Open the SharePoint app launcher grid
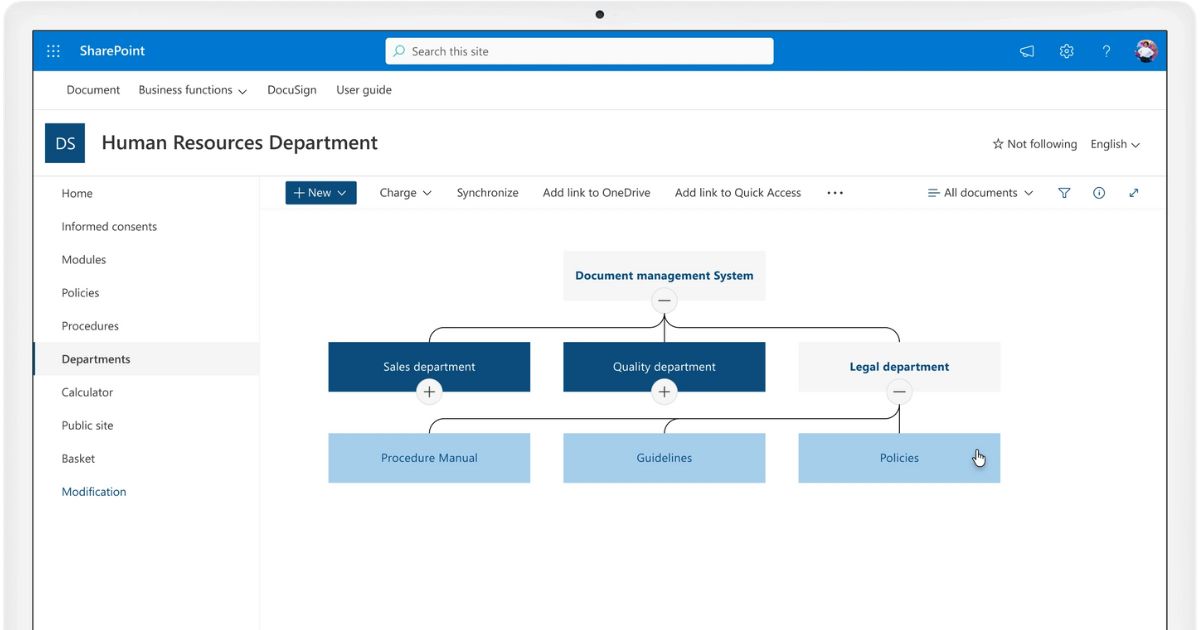1200x630 pixels. 54,51
